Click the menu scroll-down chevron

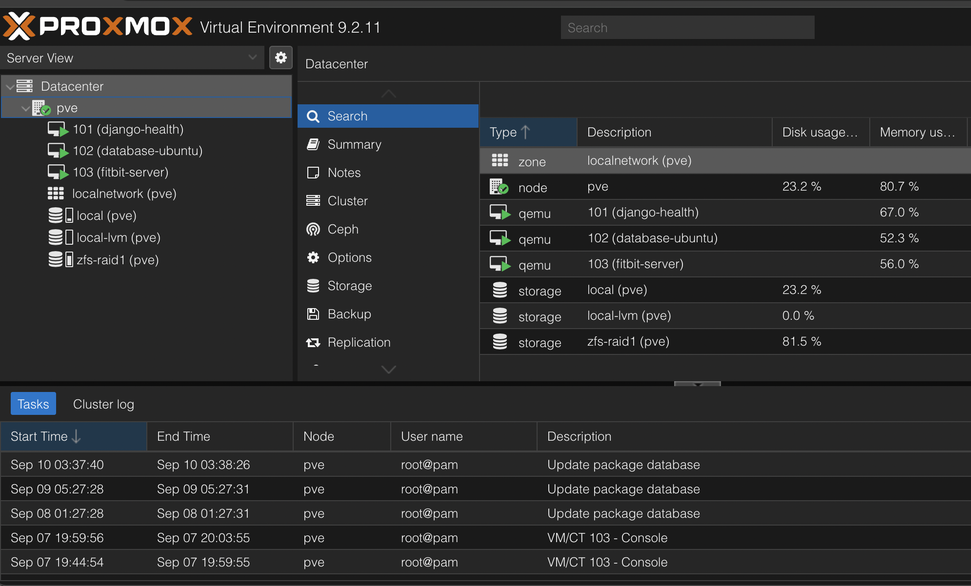(x=388, y=370)
